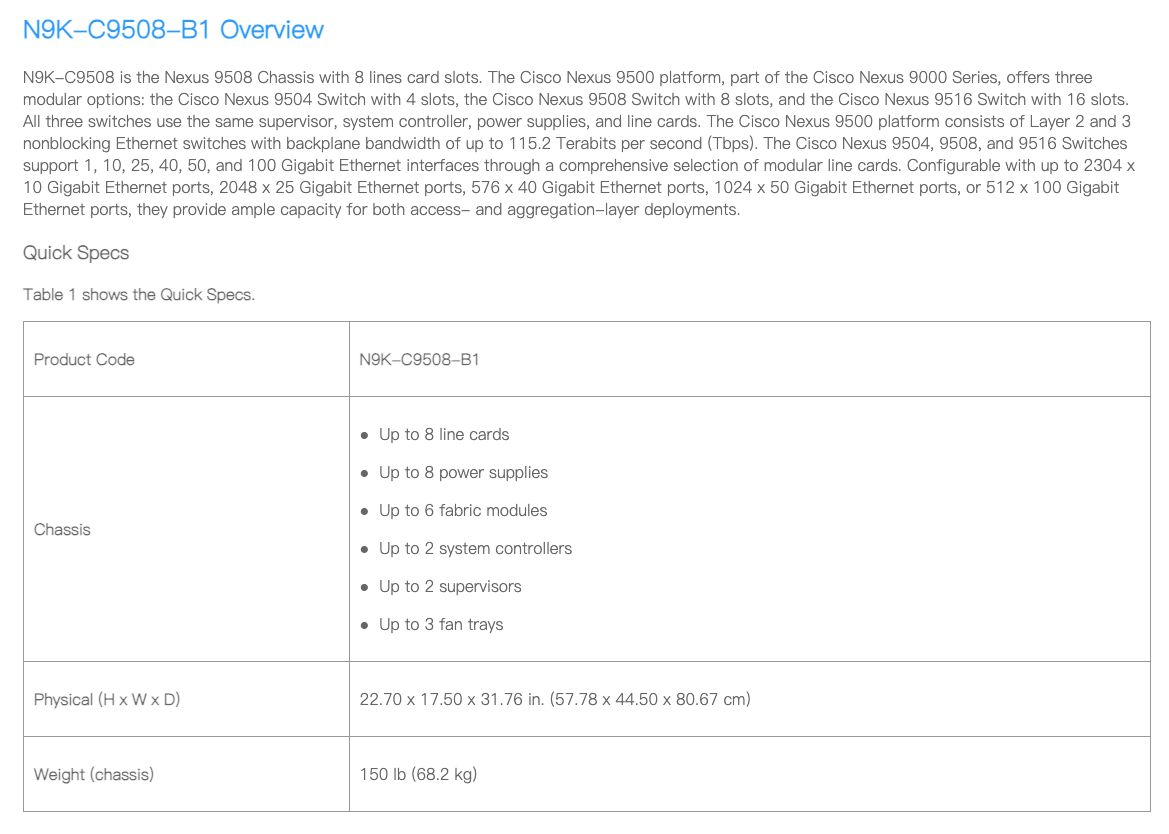Click the 'Up to 3 fan trays' bullet
This screenshot has width=1169, height=834.
(x=441, y=625)
